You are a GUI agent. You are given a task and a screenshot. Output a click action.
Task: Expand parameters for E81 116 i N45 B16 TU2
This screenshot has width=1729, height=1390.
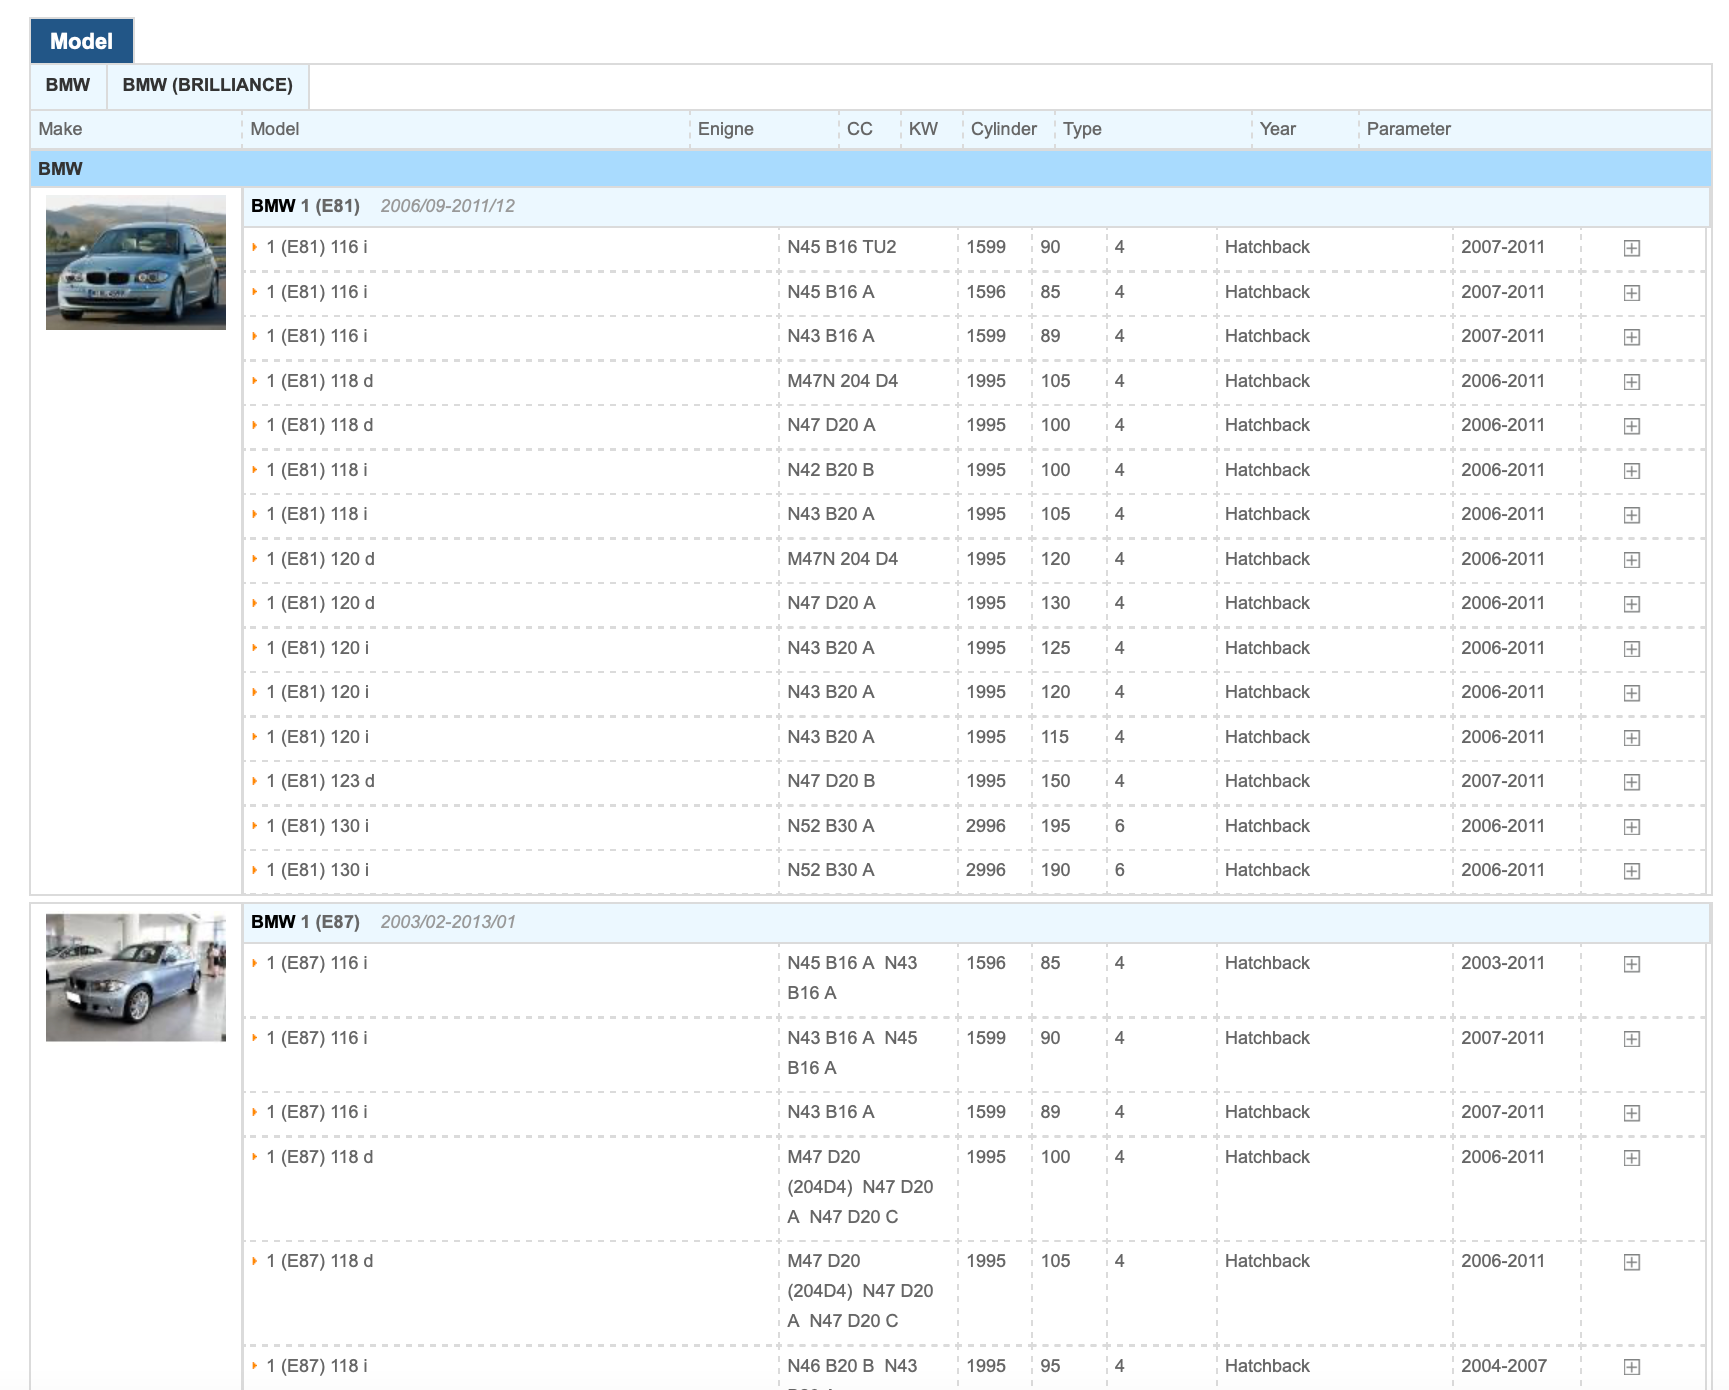click(1631, 248)
